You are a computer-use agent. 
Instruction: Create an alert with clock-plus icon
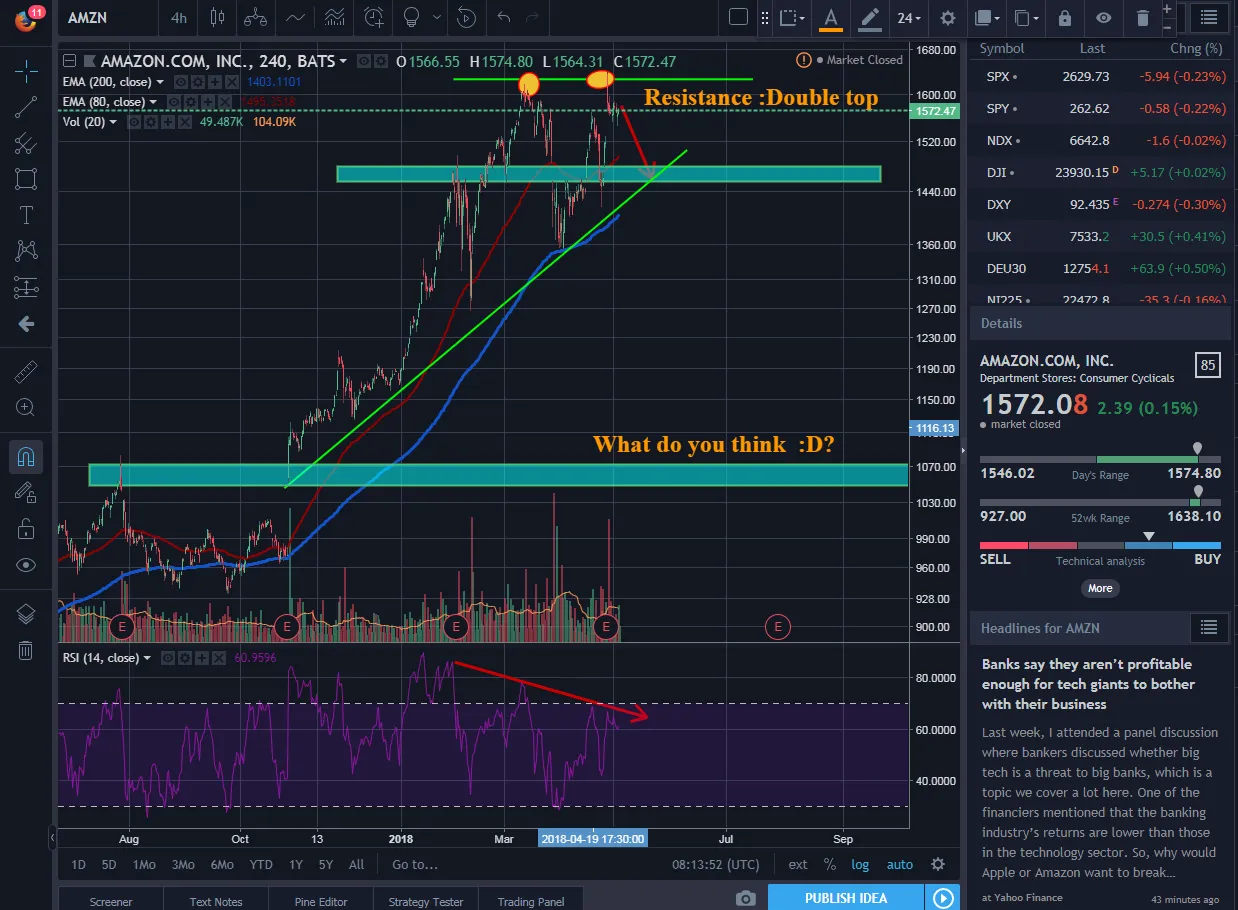point(374,17)
